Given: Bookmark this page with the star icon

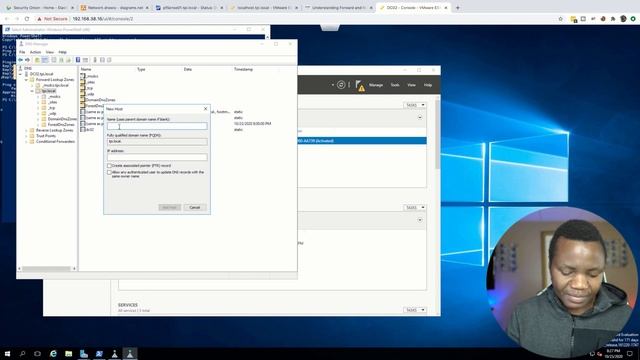Looking at the screenshot, I should [x=560, y=19].
